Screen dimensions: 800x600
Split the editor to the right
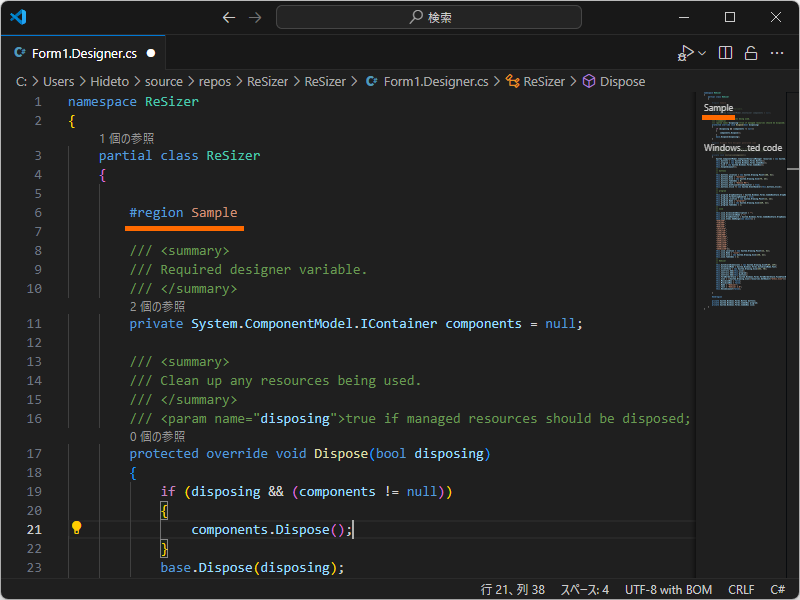pyautogui.click(x=726, y=53)
